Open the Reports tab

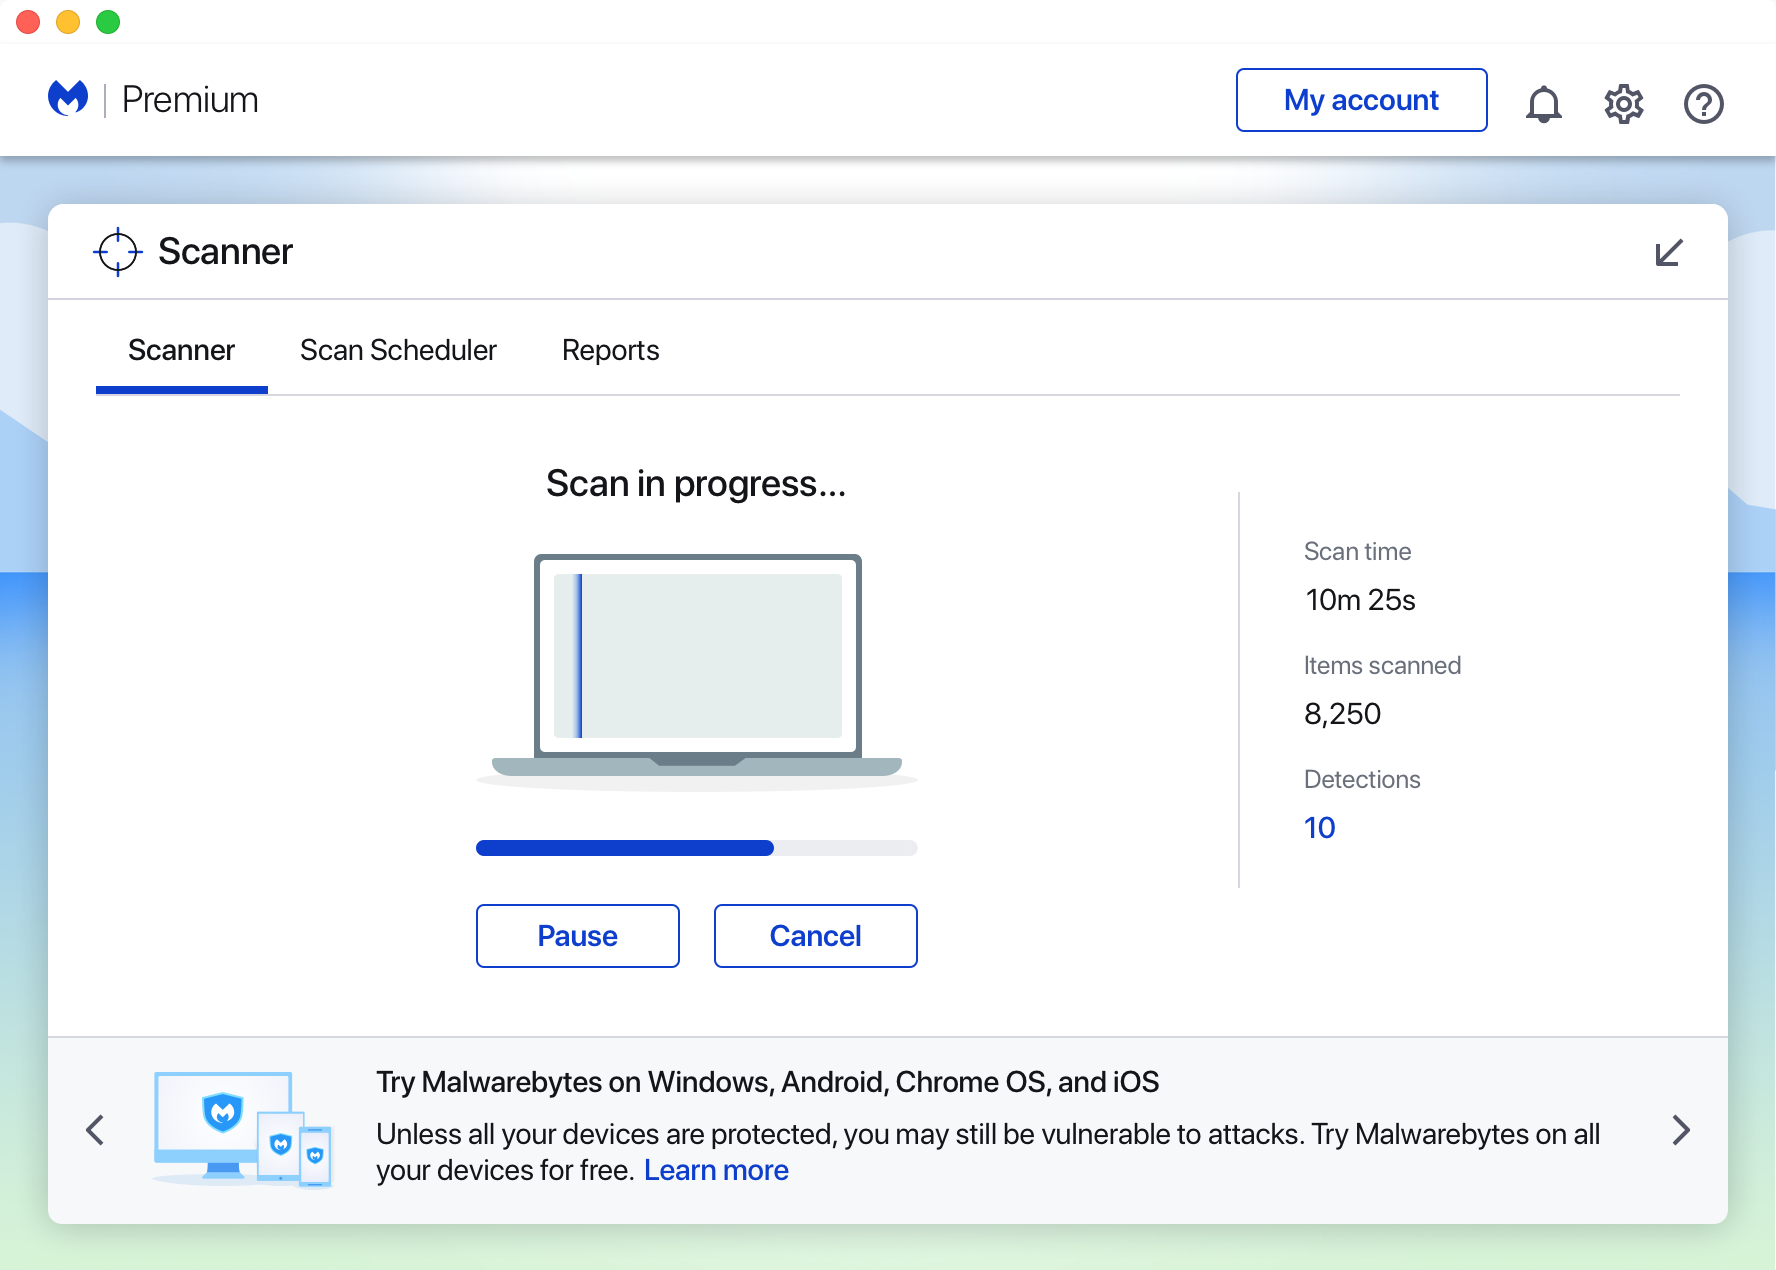[x=610, y=350]
